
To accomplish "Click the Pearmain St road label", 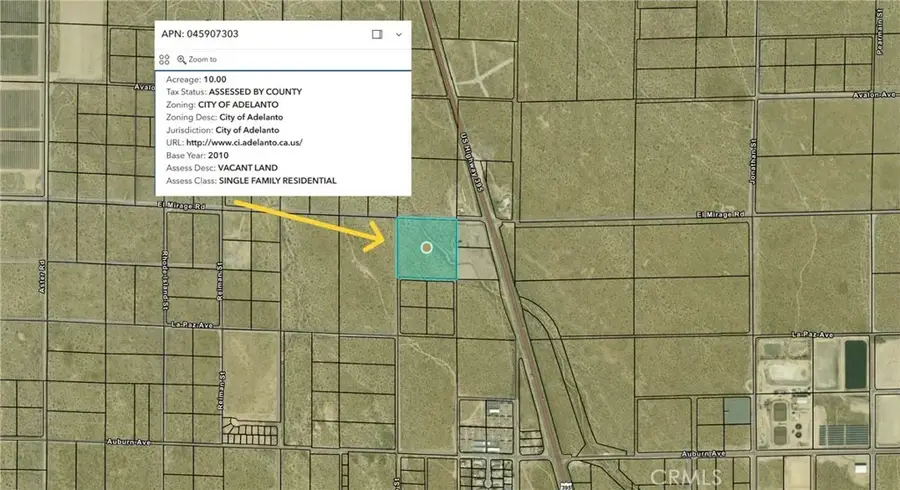I will pos(880,32).
